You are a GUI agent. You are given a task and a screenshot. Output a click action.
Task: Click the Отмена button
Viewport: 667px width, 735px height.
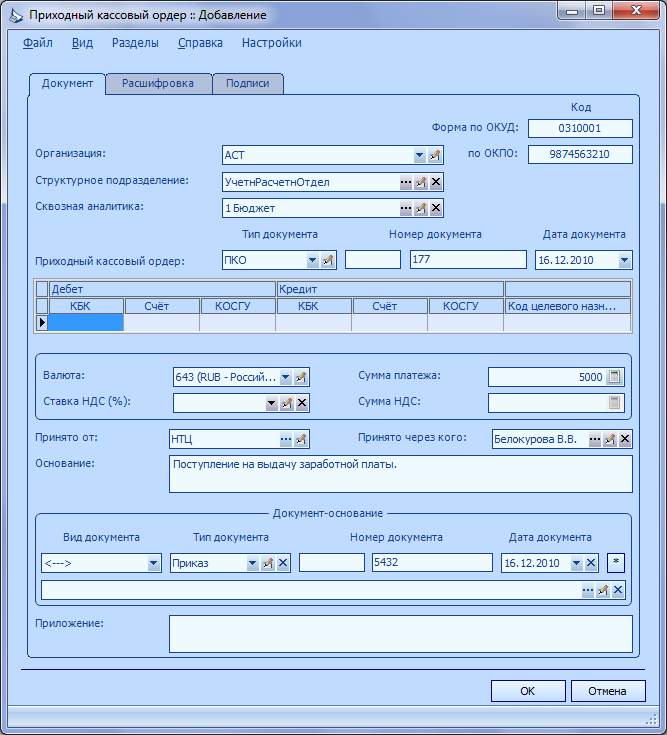(608, 691)
